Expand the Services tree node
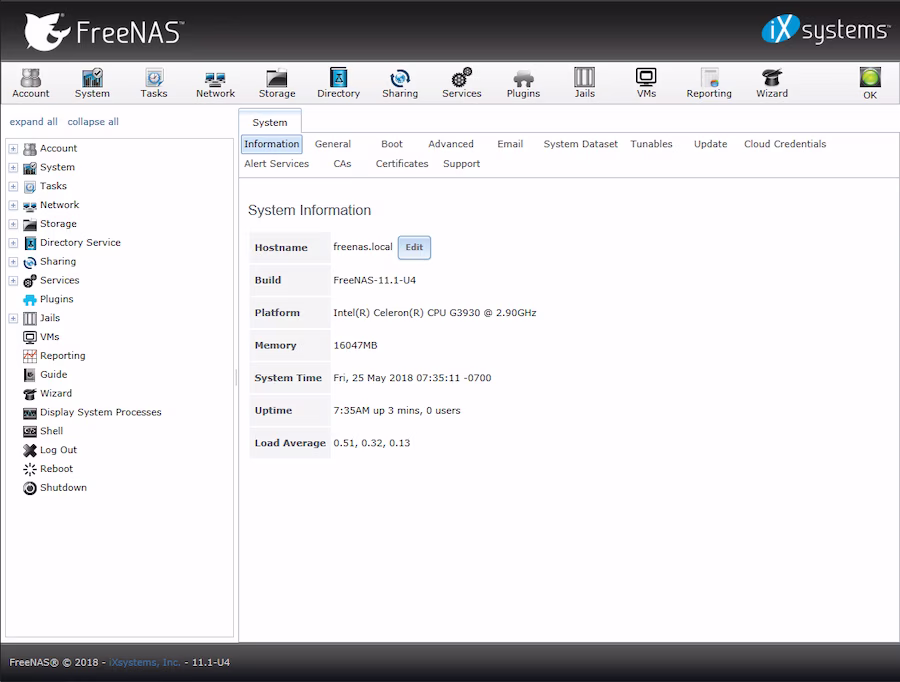900x682 pixels. pyautogui.click(x=13, y=281)
